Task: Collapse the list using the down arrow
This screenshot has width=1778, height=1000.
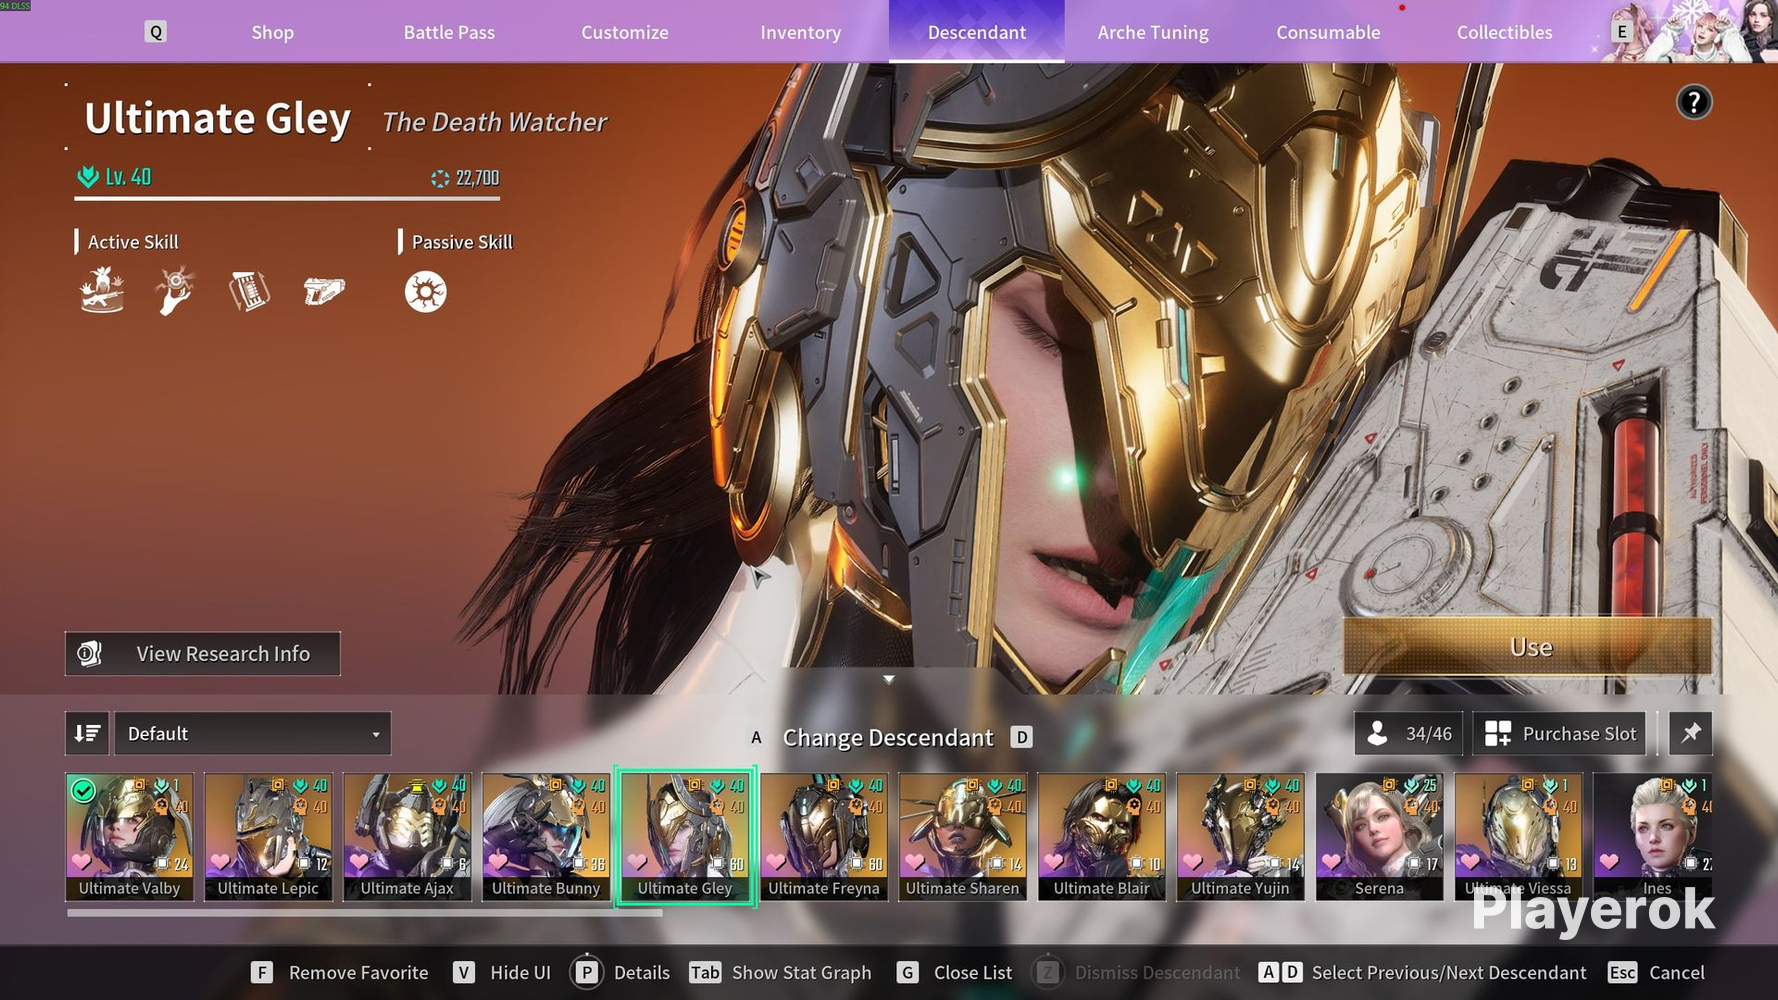Action: [889, 679]
